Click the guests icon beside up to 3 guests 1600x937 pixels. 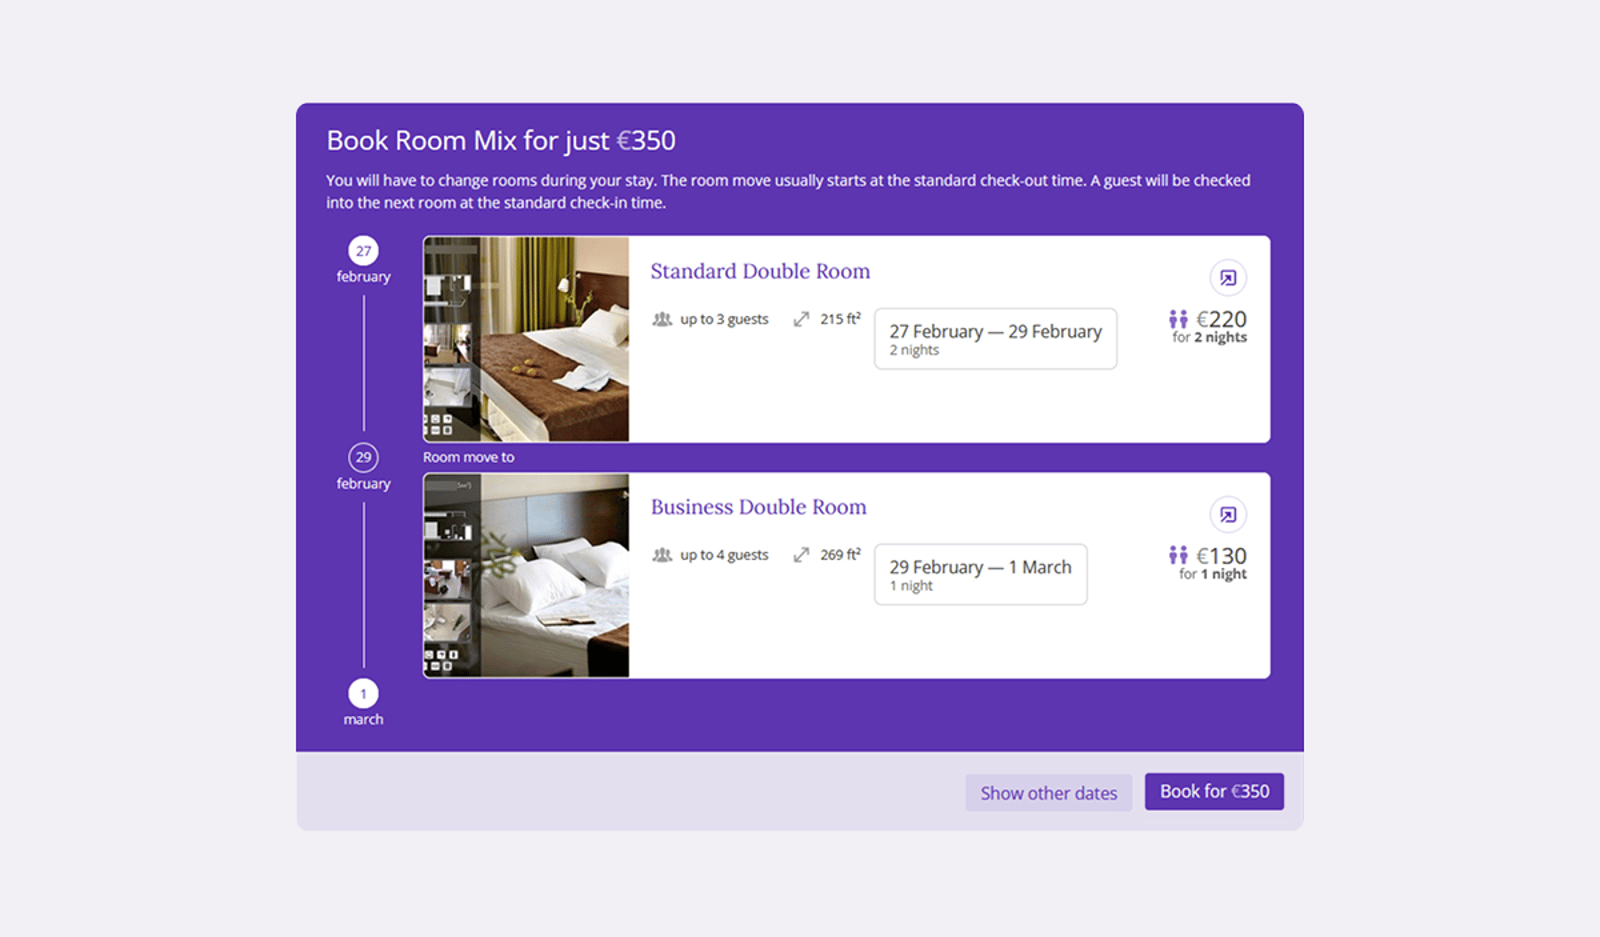662,320
